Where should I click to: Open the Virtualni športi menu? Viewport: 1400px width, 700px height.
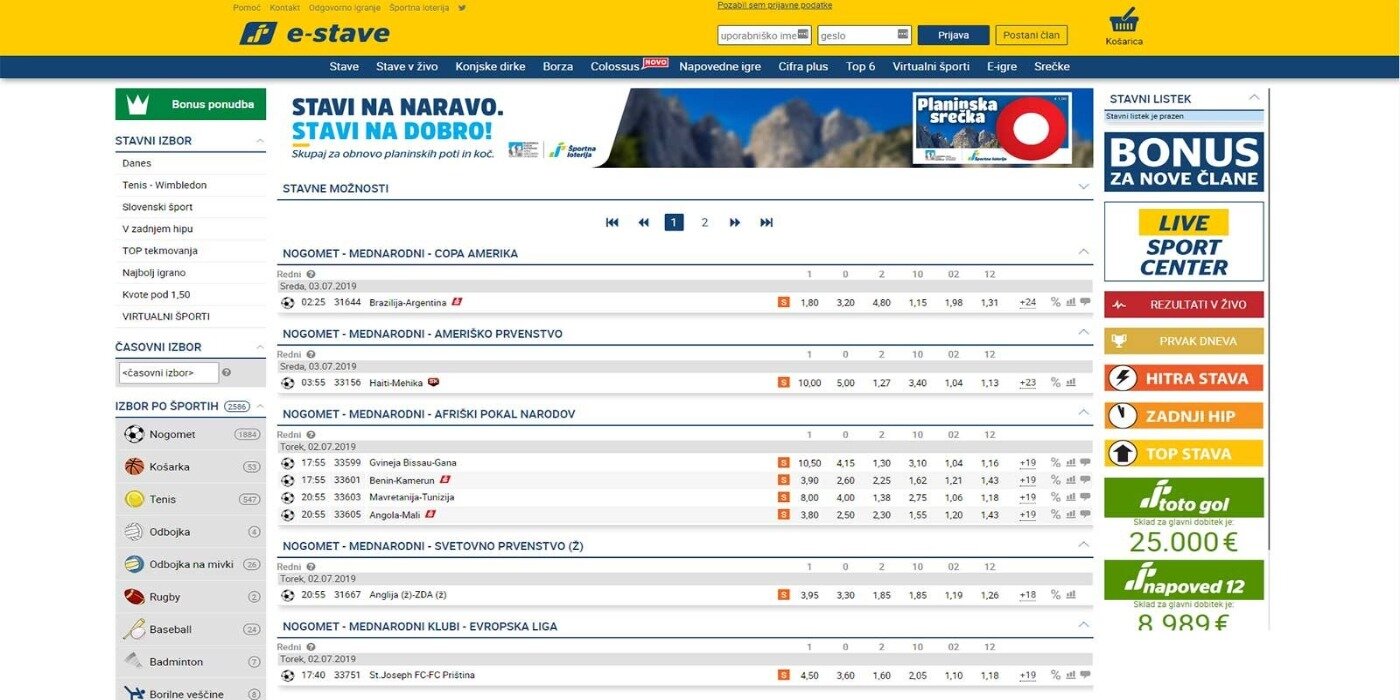point(931,67)
